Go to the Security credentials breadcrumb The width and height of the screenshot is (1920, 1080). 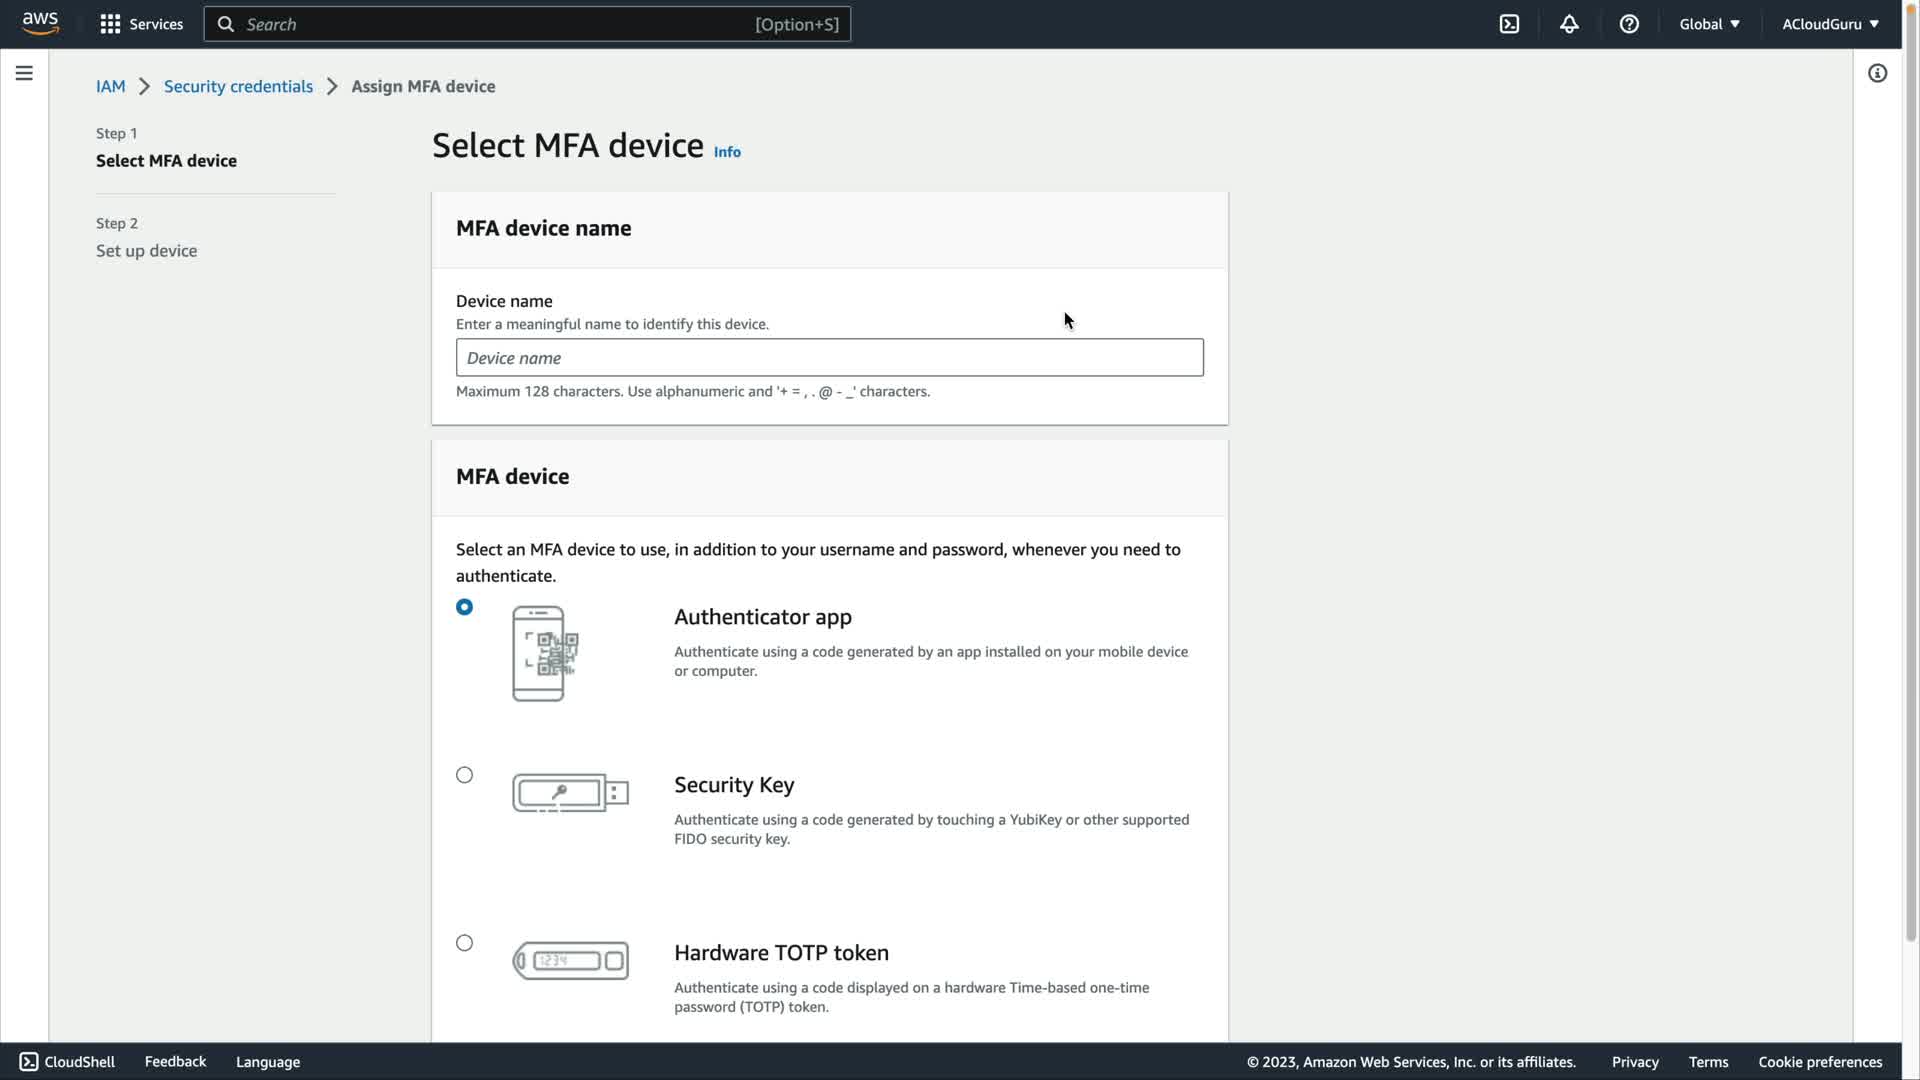238,86
